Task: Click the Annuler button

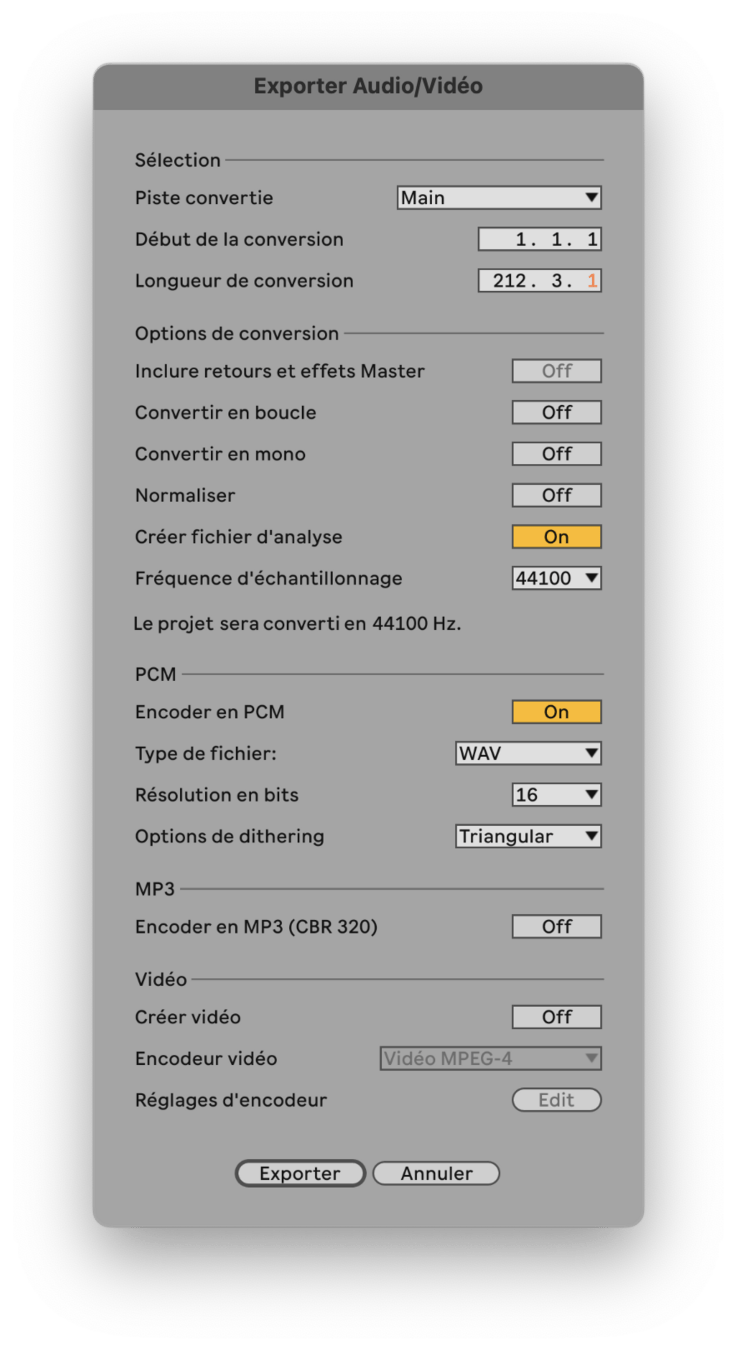Action: pos(436,1174)
